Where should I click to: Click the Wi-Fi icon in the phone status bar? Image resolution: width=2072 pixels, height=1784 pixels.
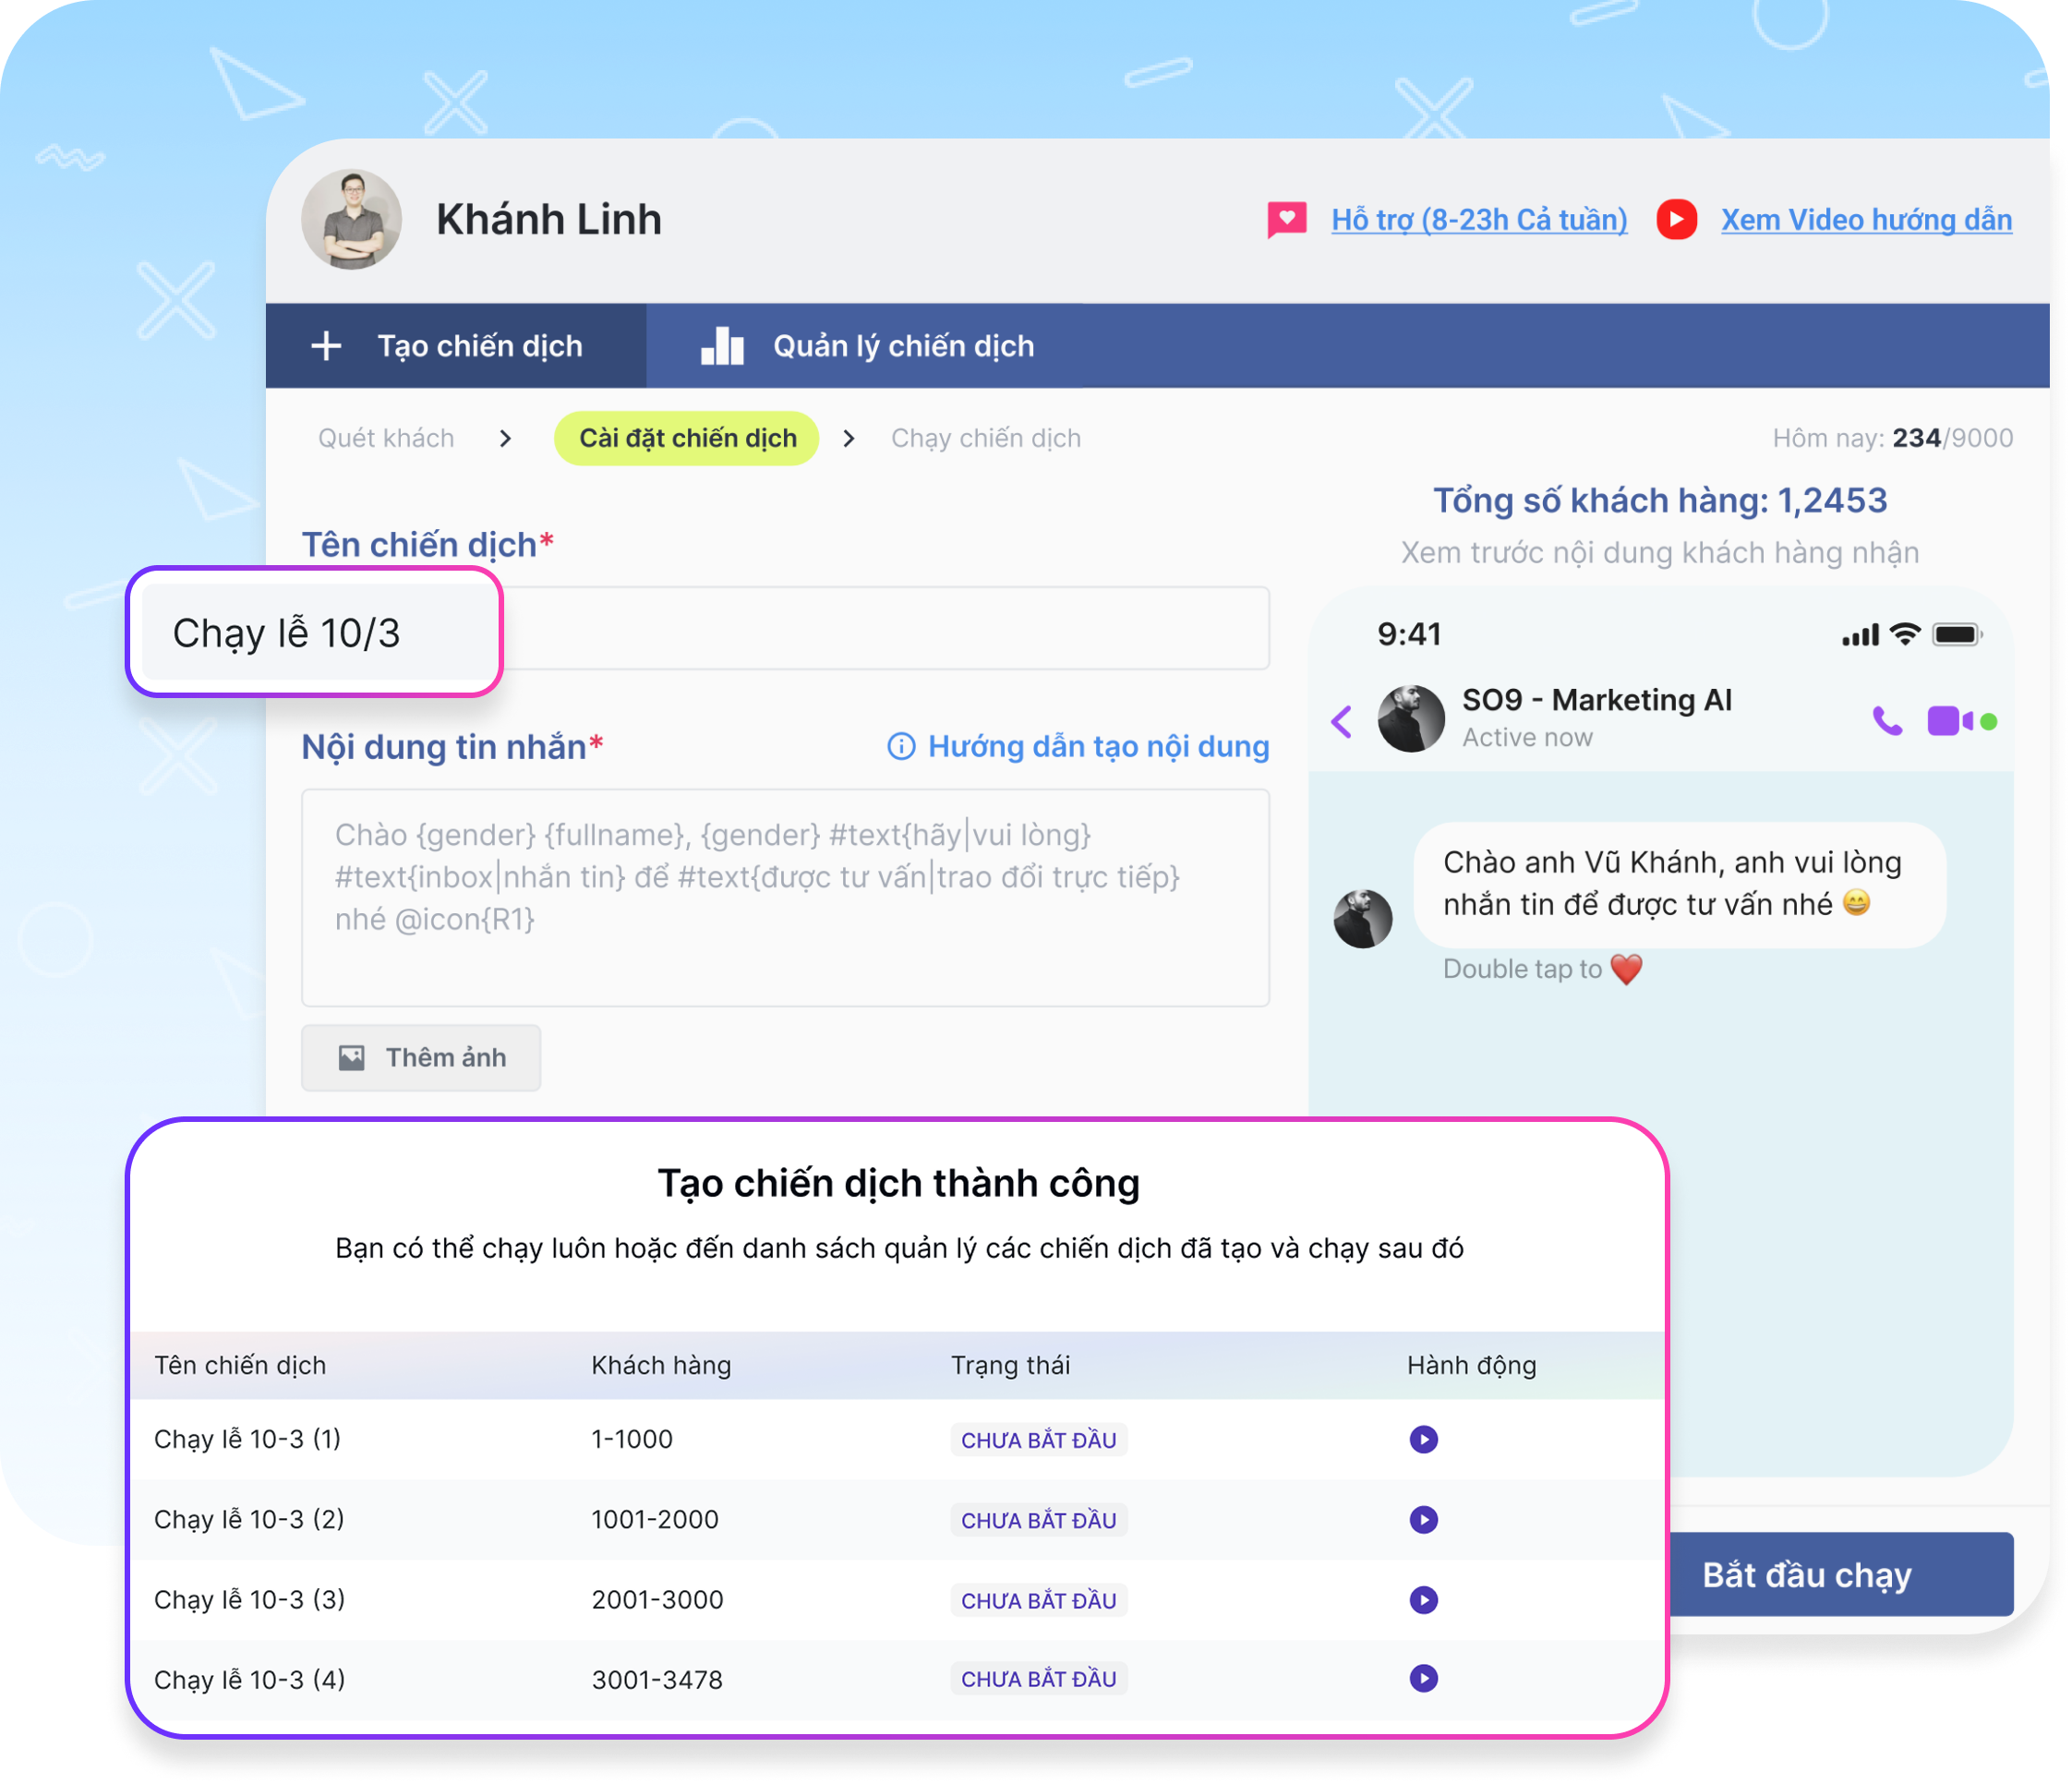(1906, 634)
